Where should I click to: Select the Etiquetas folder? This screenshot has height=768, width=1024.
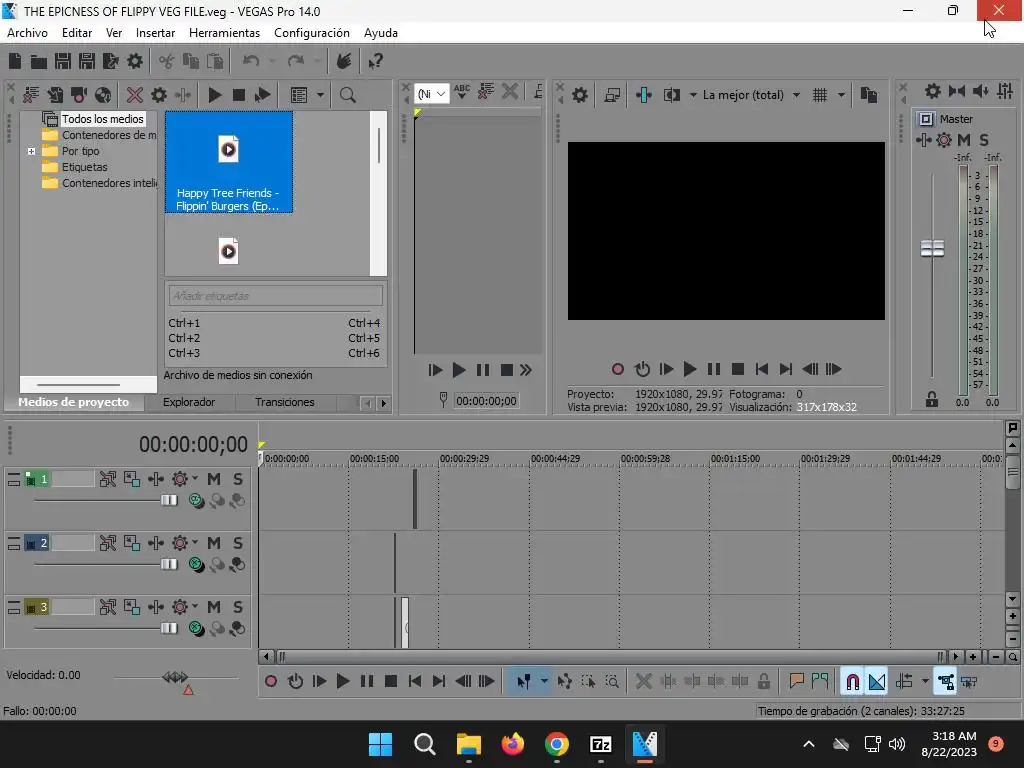pos(84,167)
